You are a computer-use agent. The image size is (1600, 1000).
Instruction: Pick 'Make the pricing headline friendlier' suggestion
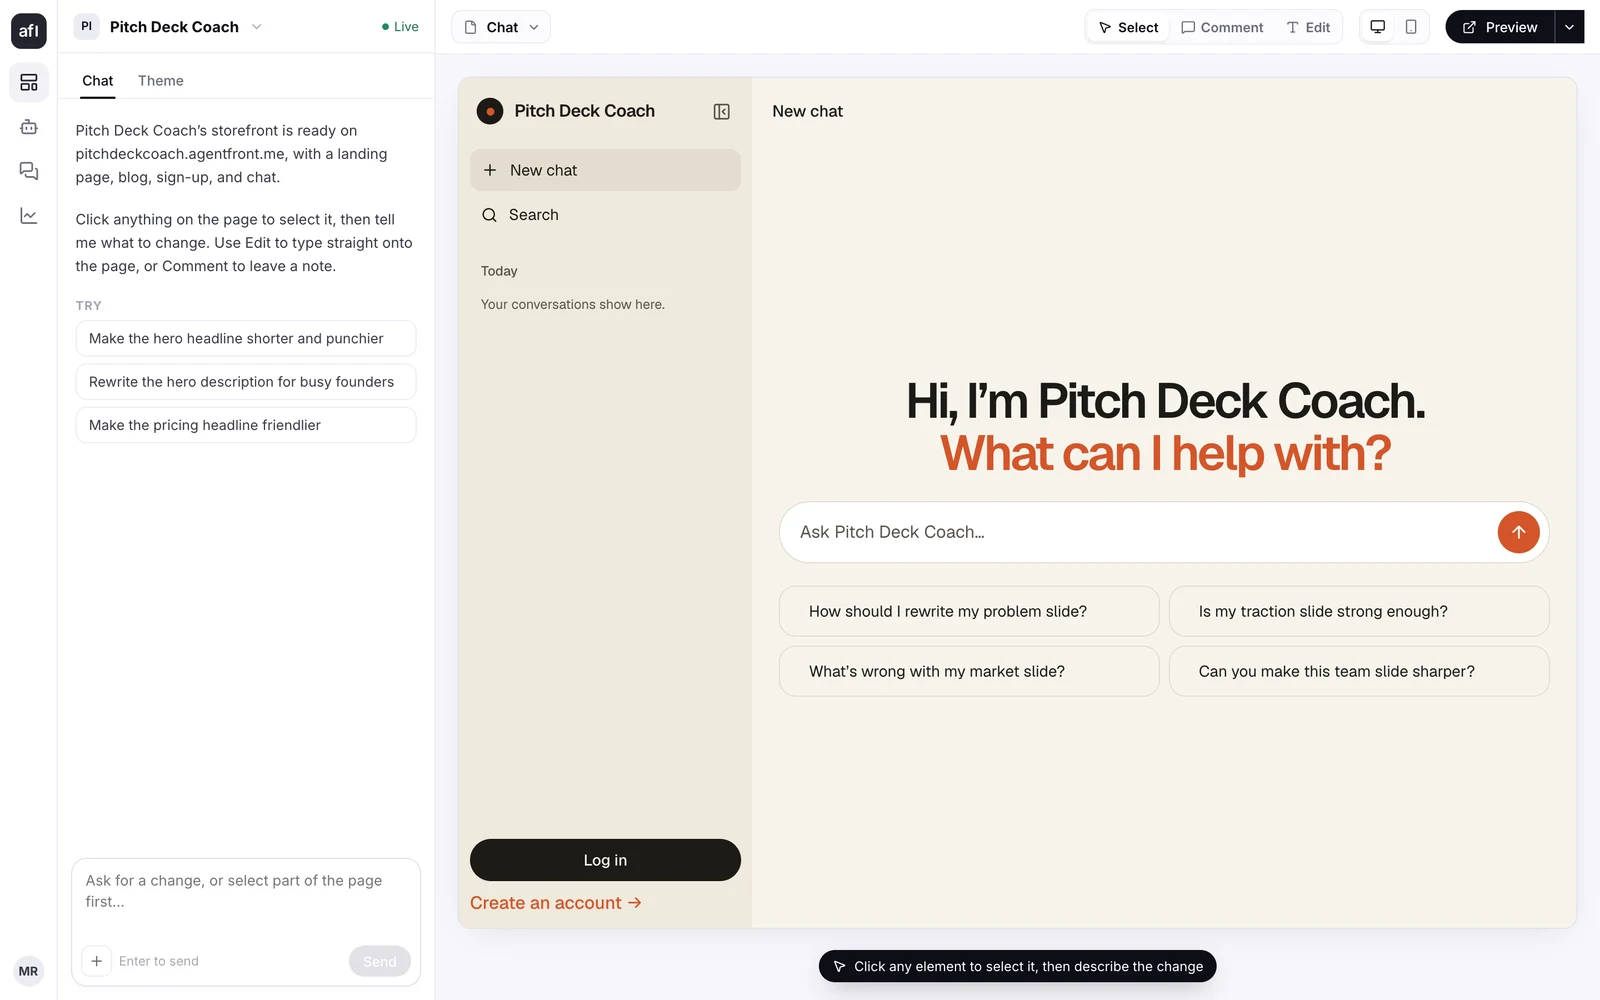246,425
